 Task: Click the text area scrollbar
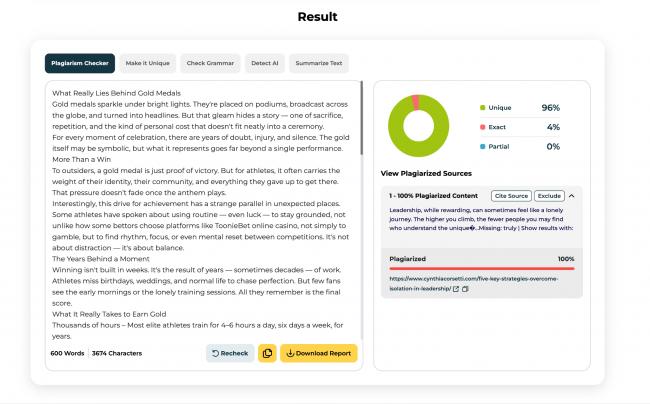[361, 118]
